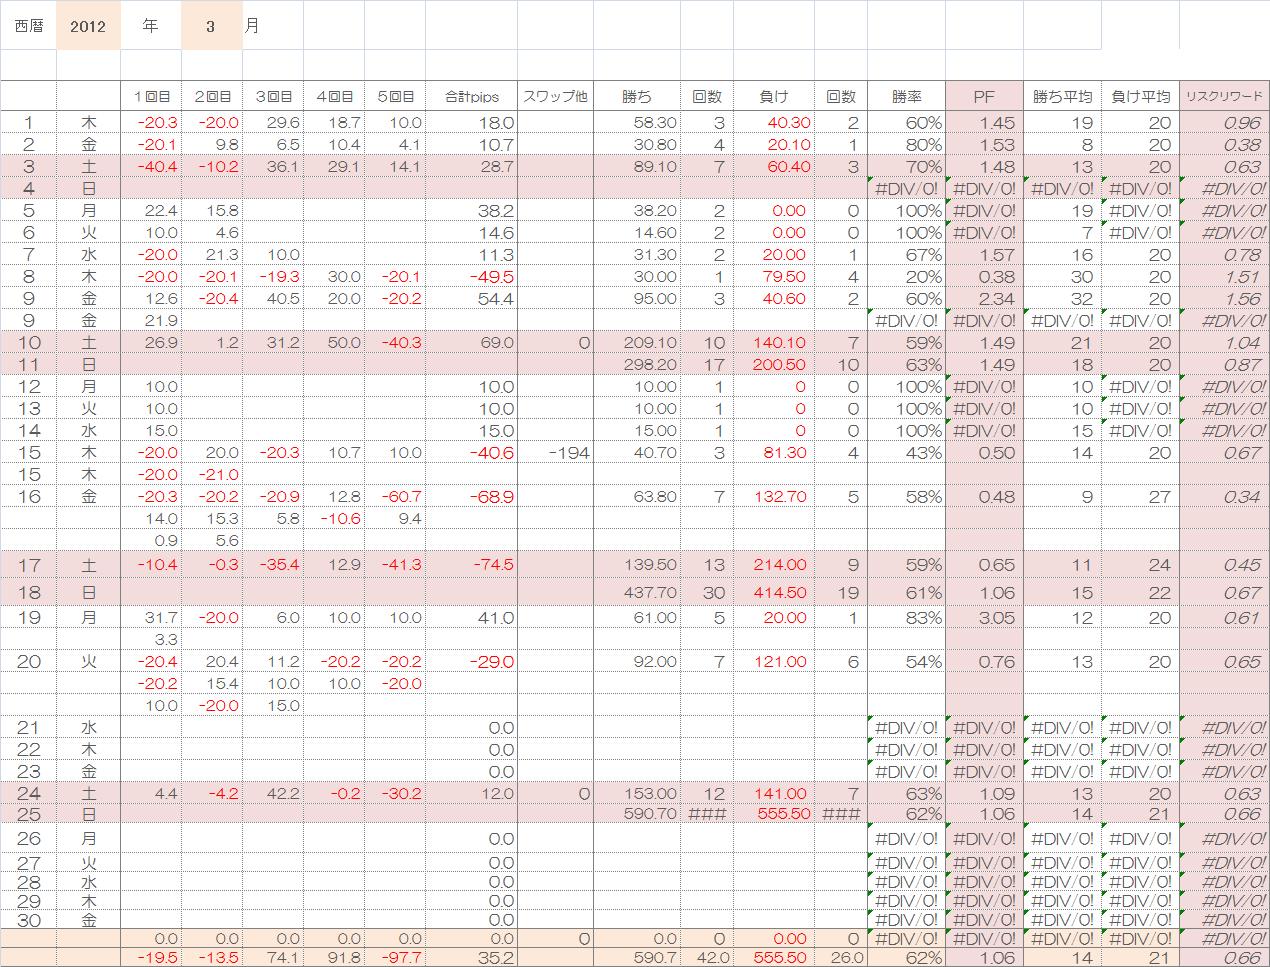1270x967 pixels.
Task: Select the win rate cell 54%
Action: pyautogui.click(x=906, y=661)
